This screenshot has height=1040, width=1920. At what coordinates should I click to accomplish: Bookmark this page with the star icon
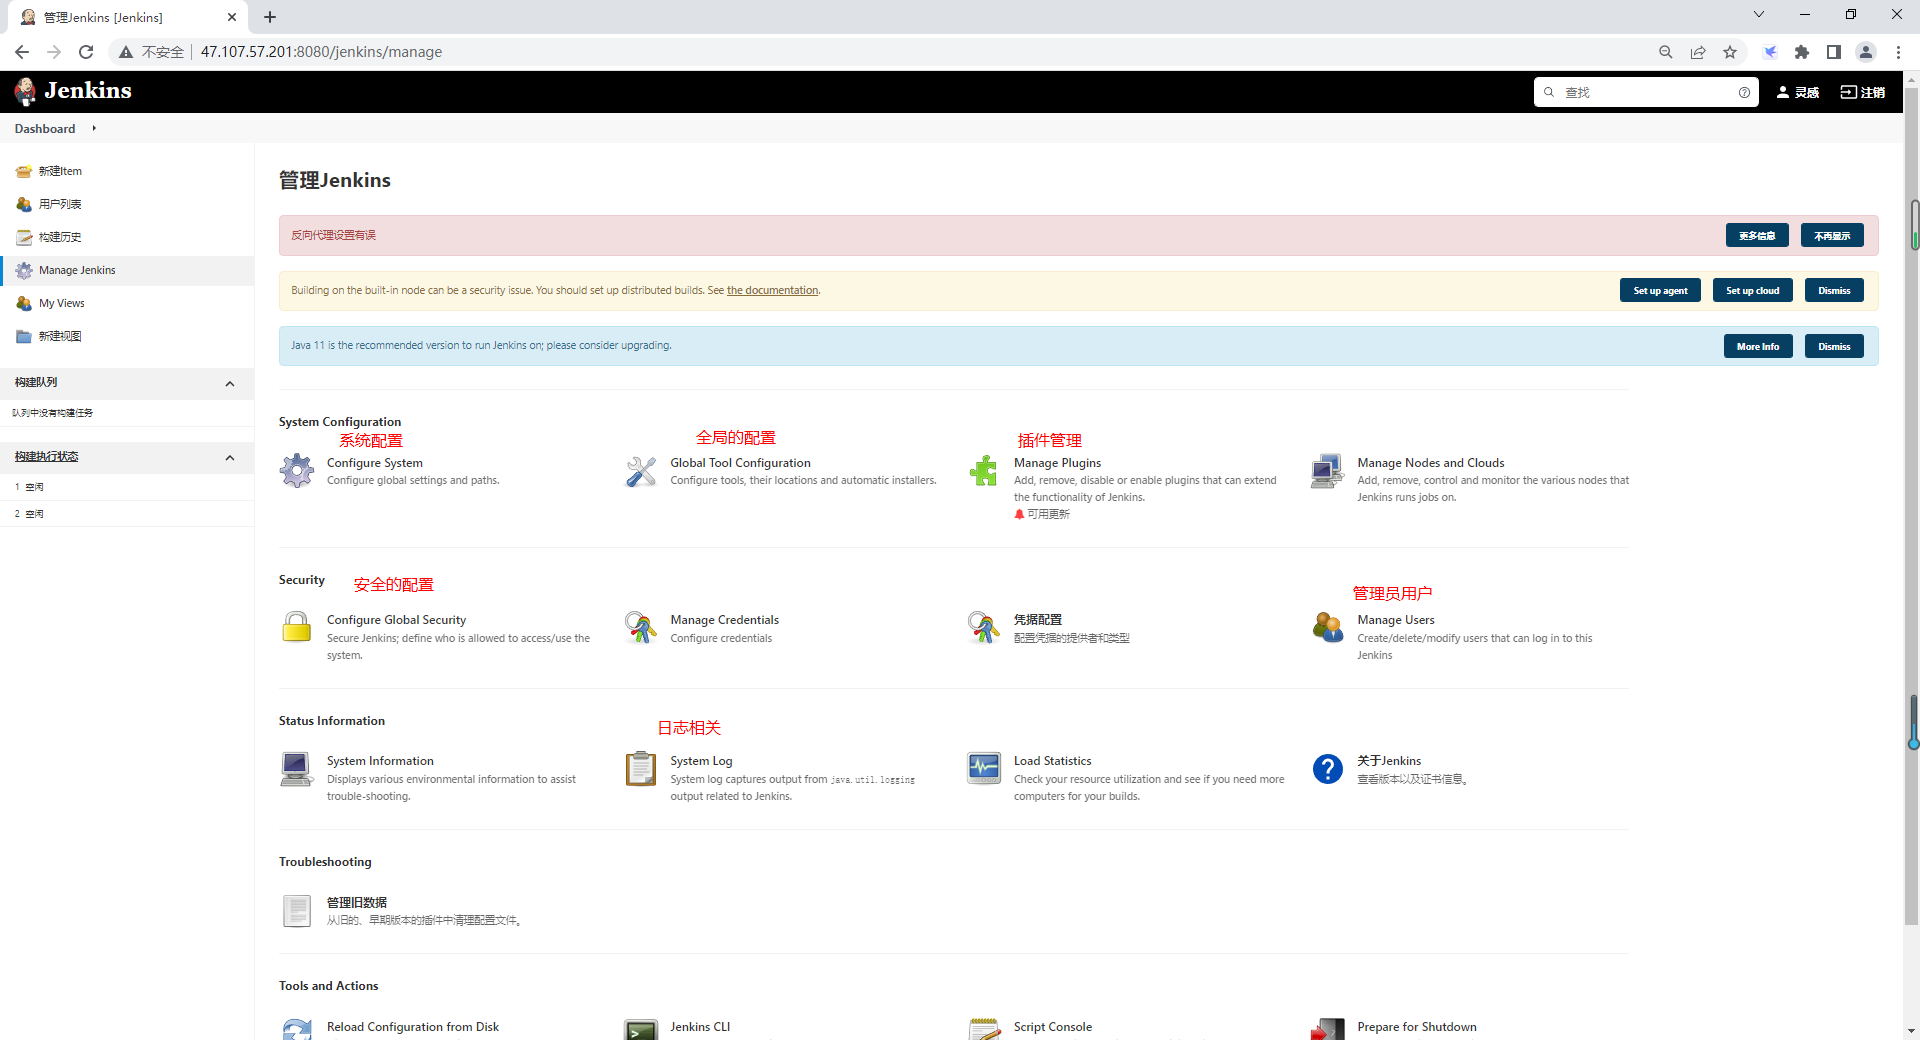click(1730, 52)
